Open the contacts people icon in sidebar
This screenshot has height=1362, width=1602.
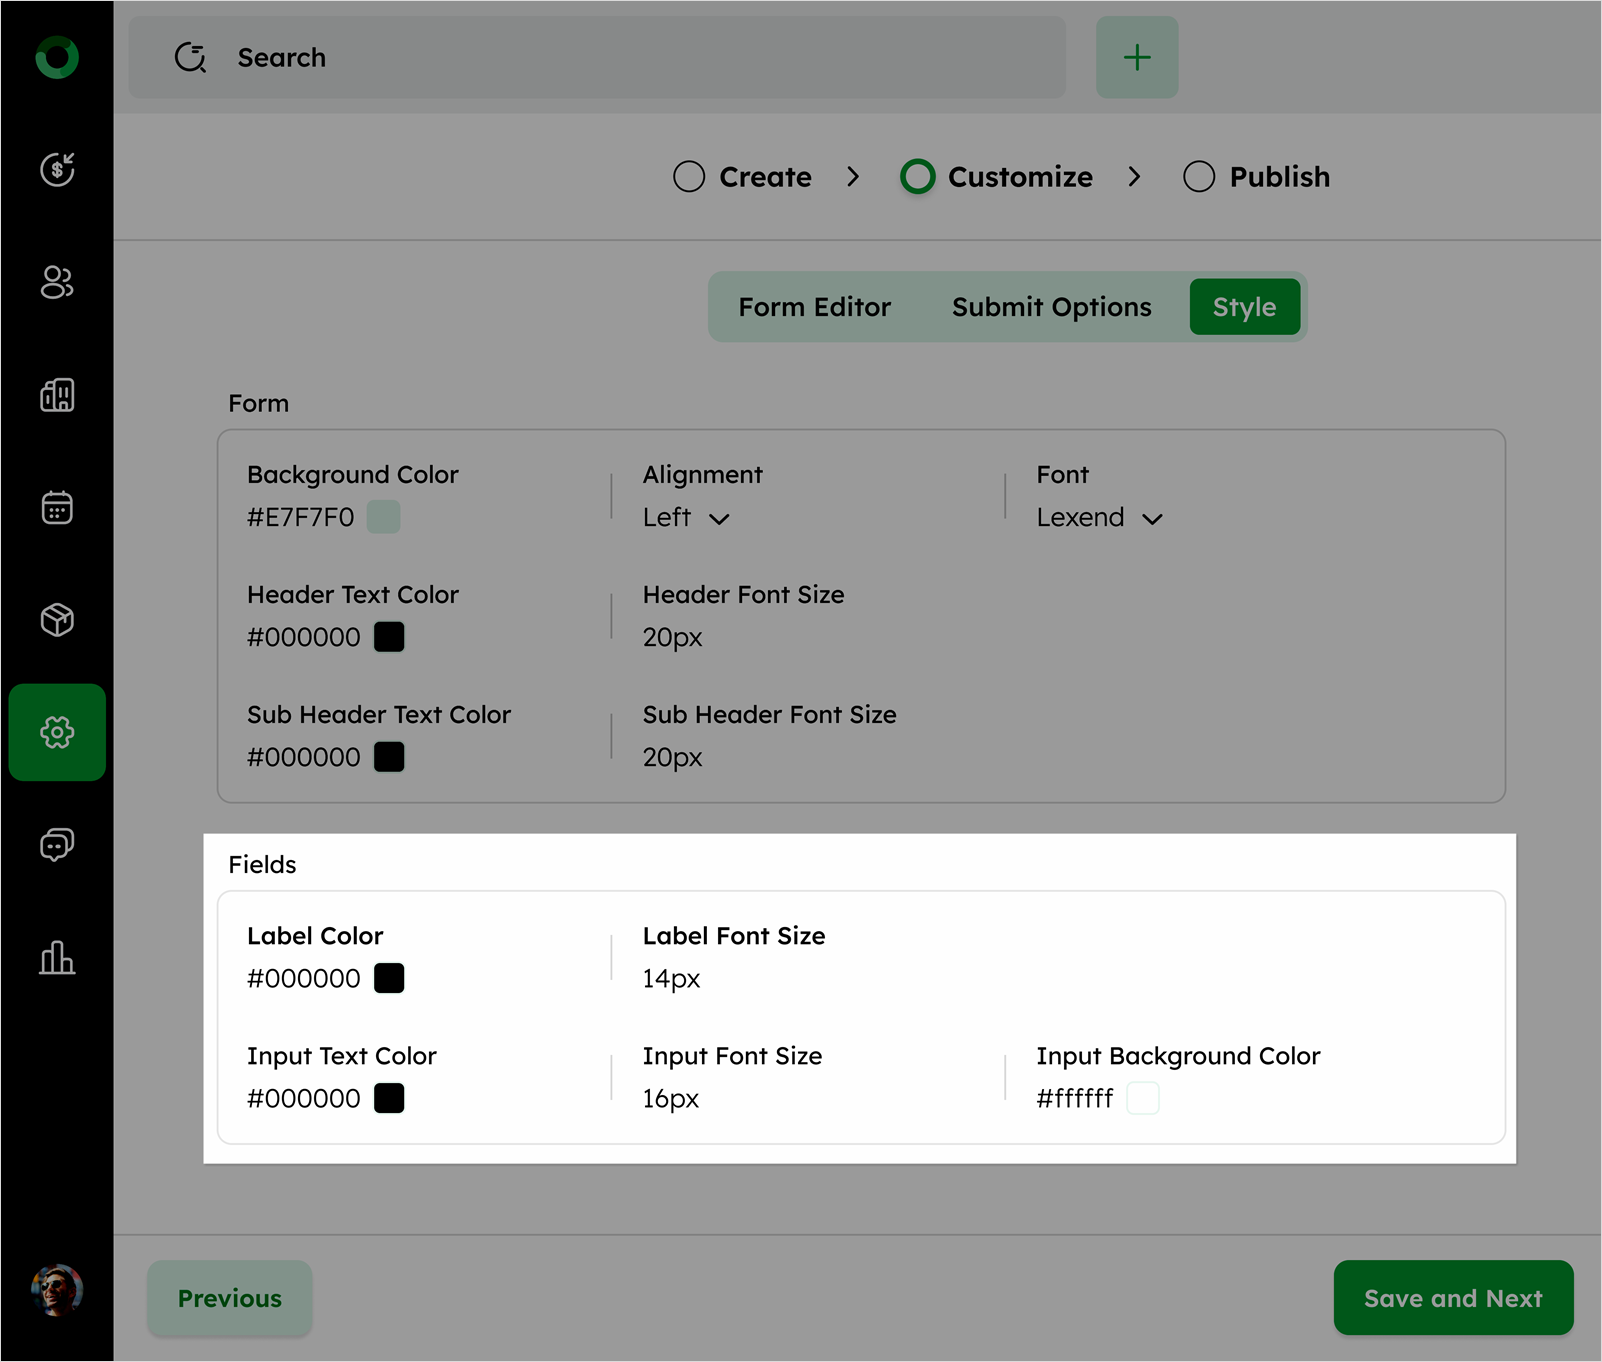(x=57, y=282)
